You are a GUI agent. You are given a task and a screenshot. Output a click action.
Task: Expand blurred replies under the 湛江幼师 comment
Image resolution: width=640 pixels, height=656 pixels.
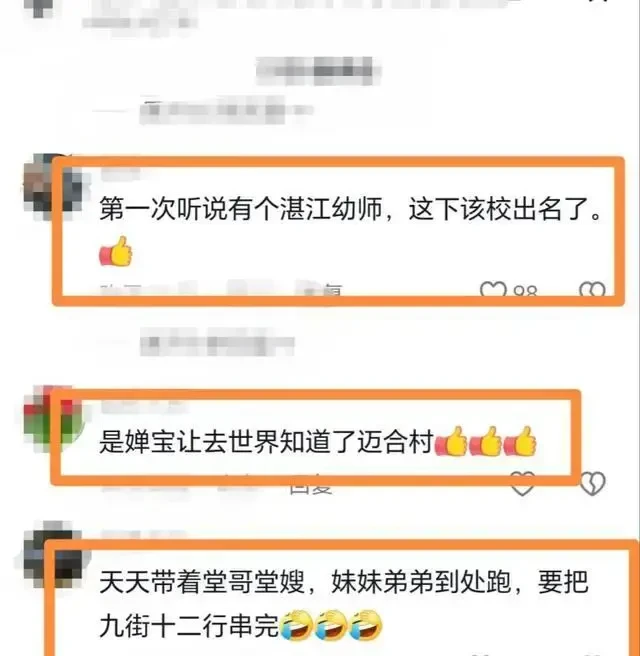217,342
